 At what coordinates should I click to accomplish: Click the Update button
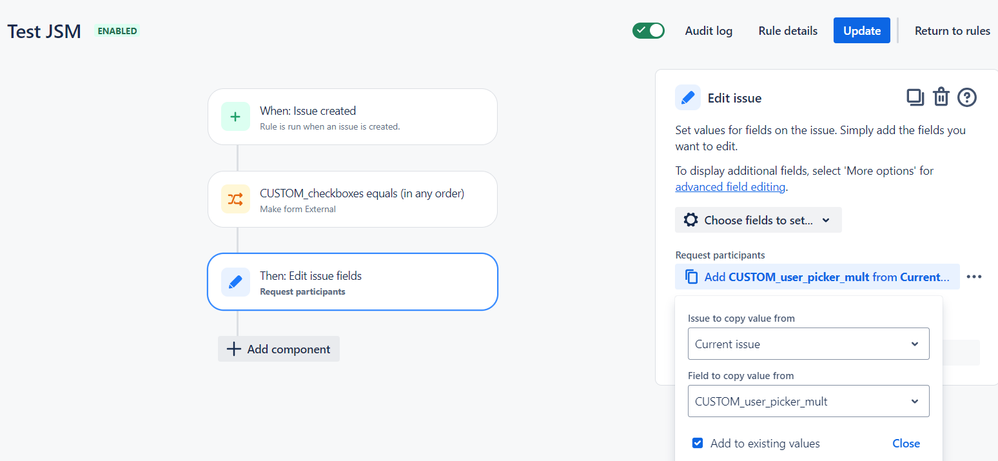[861, 31]
